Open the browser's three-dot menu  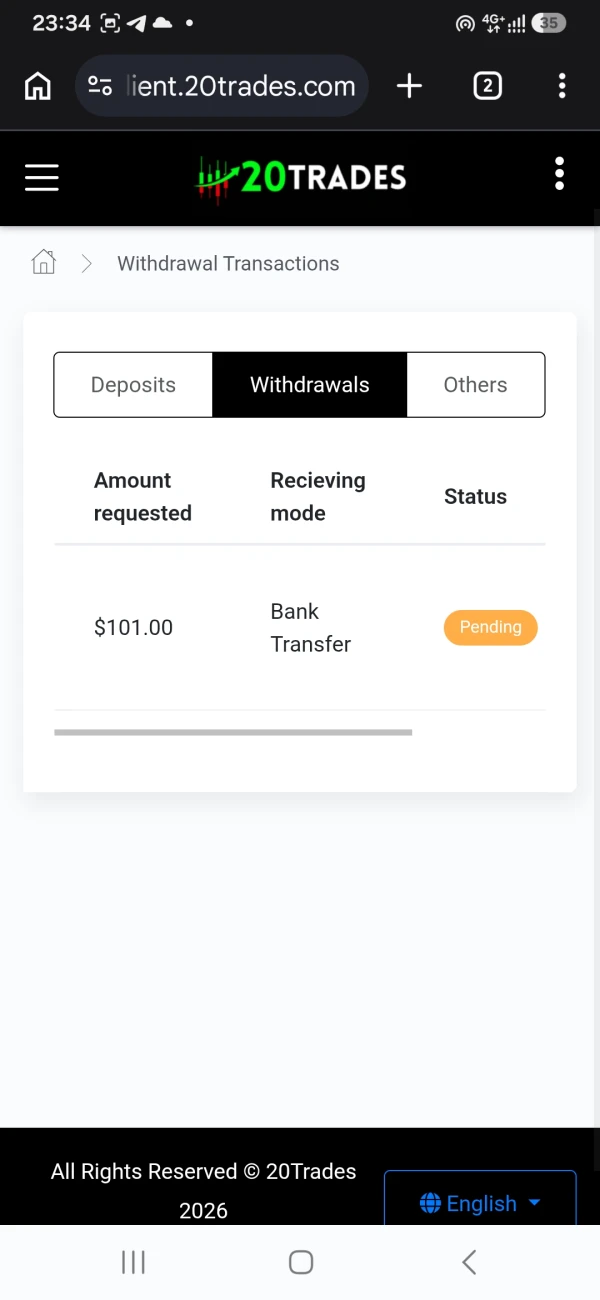tap(562, 86)
